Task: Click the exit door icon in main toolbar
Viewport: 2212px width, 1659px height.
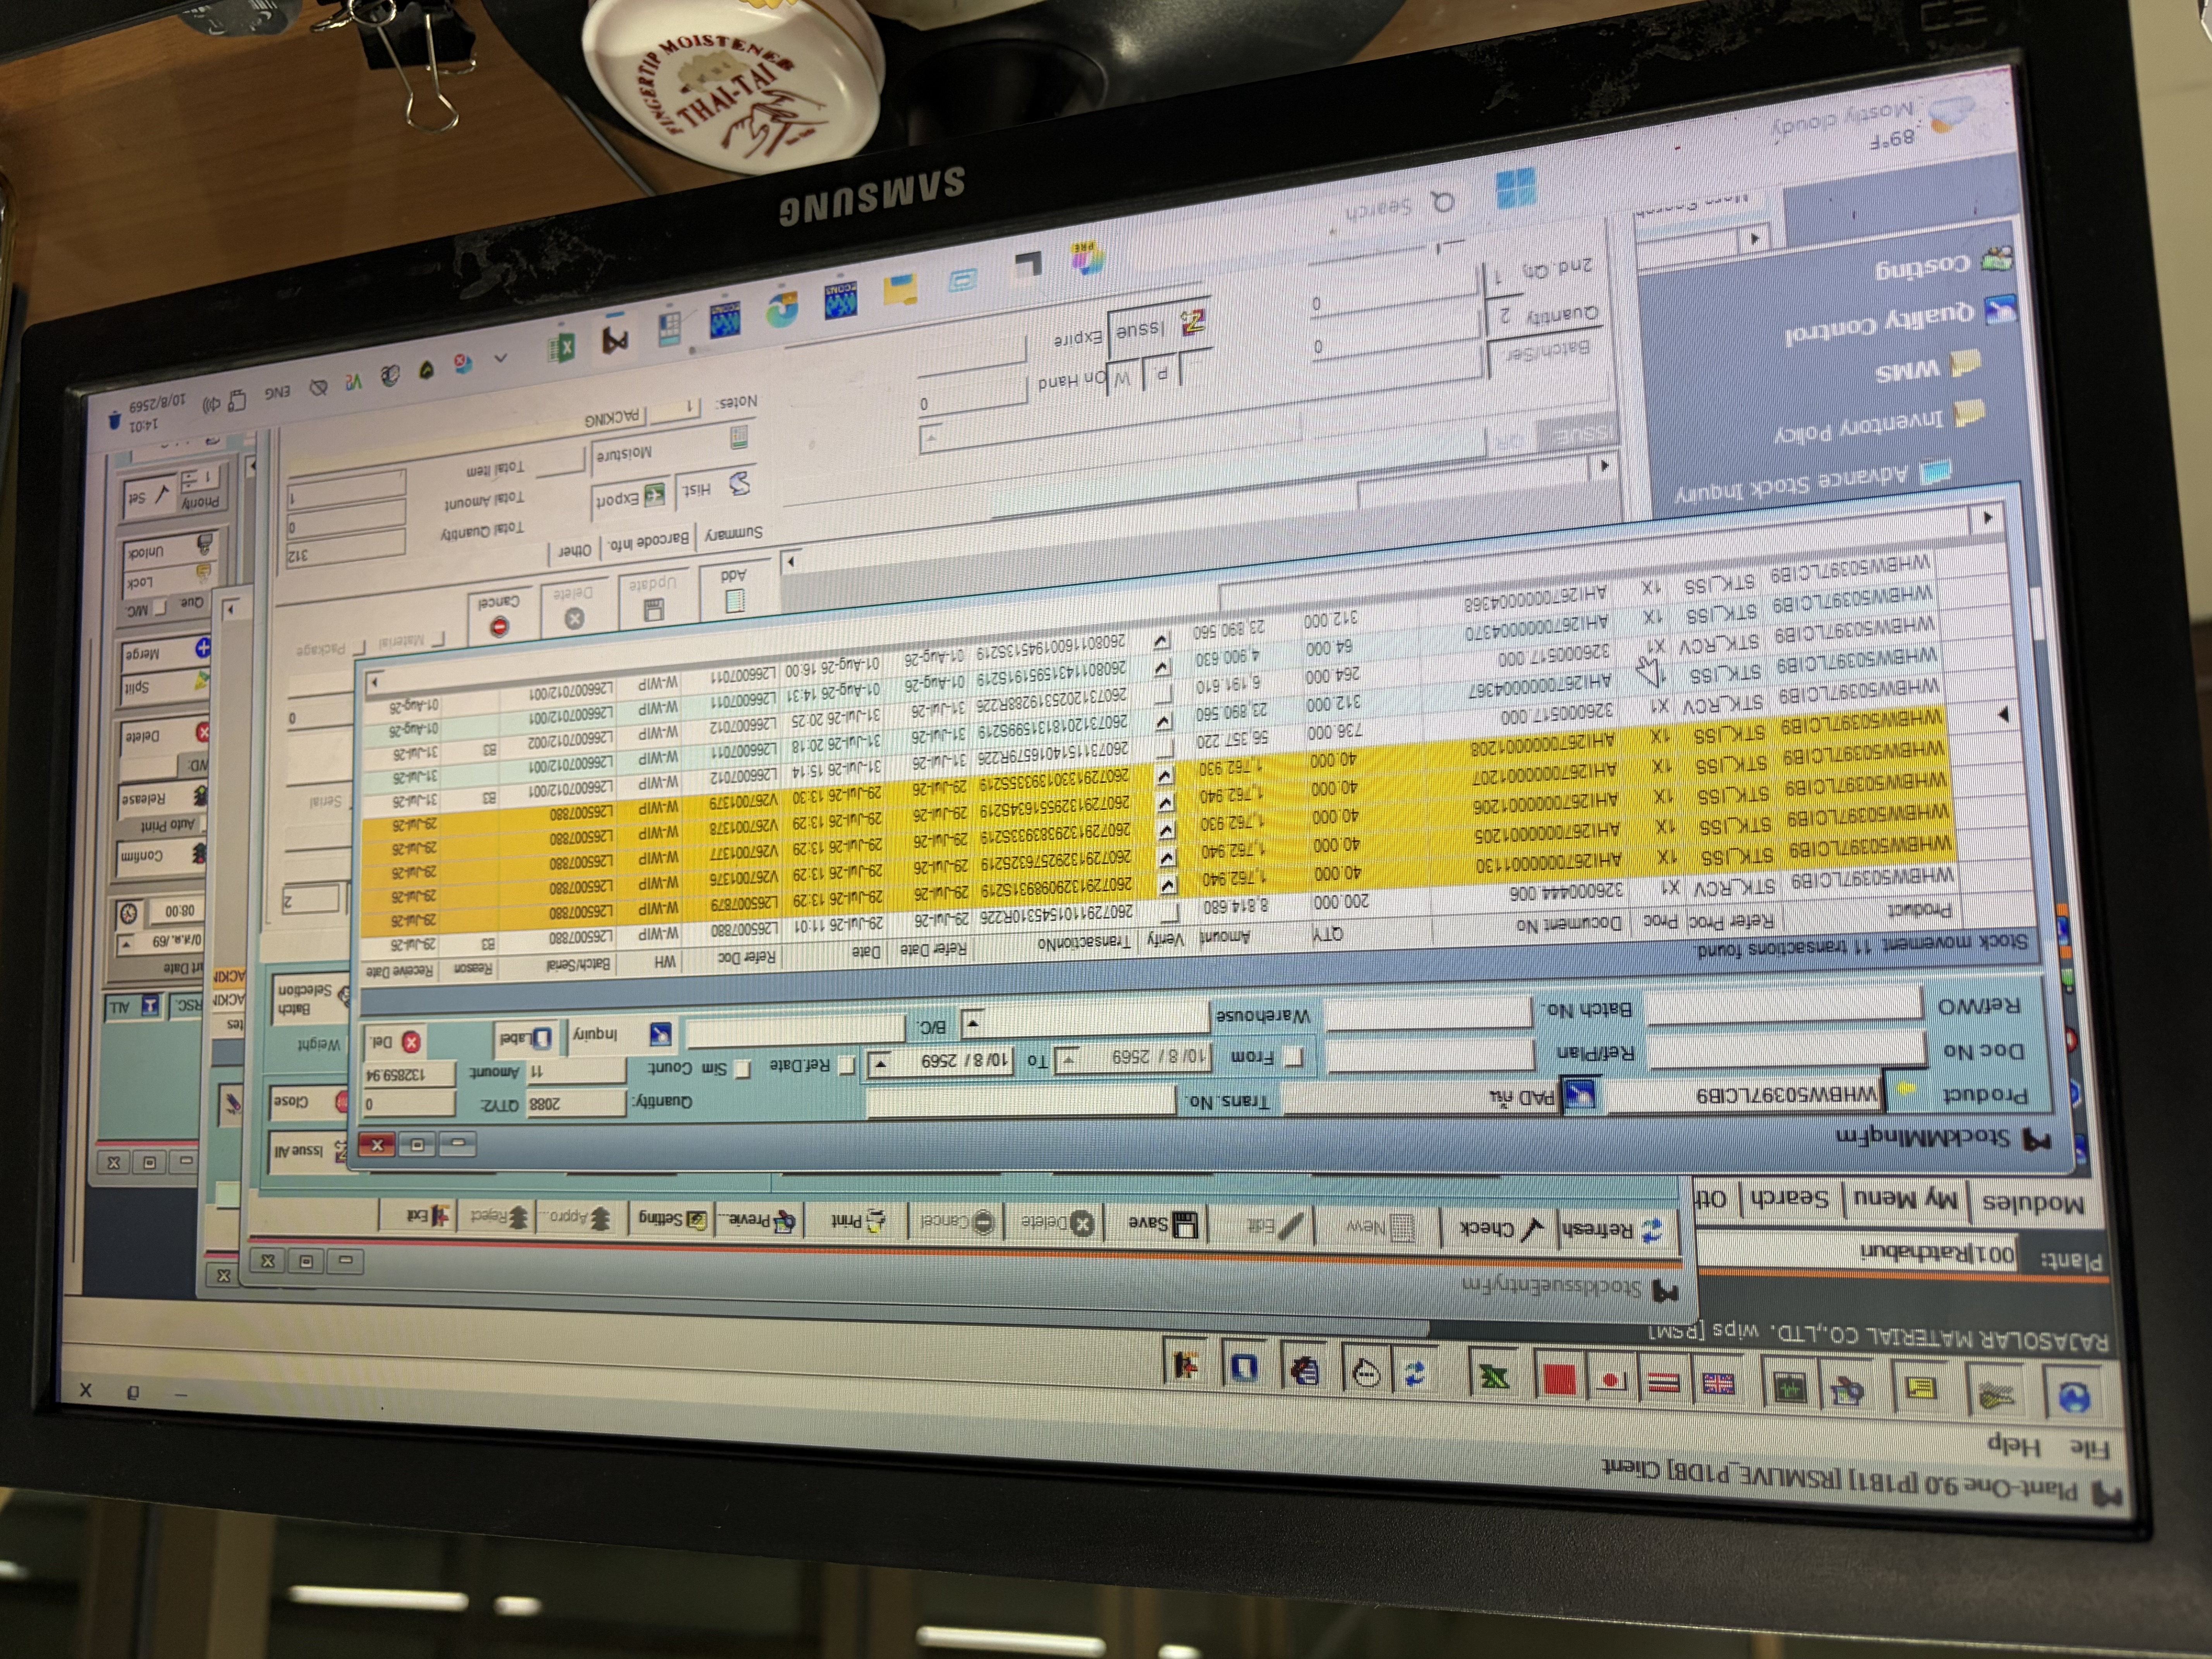Action: pyautogui.click(x=1187, y=1366)
